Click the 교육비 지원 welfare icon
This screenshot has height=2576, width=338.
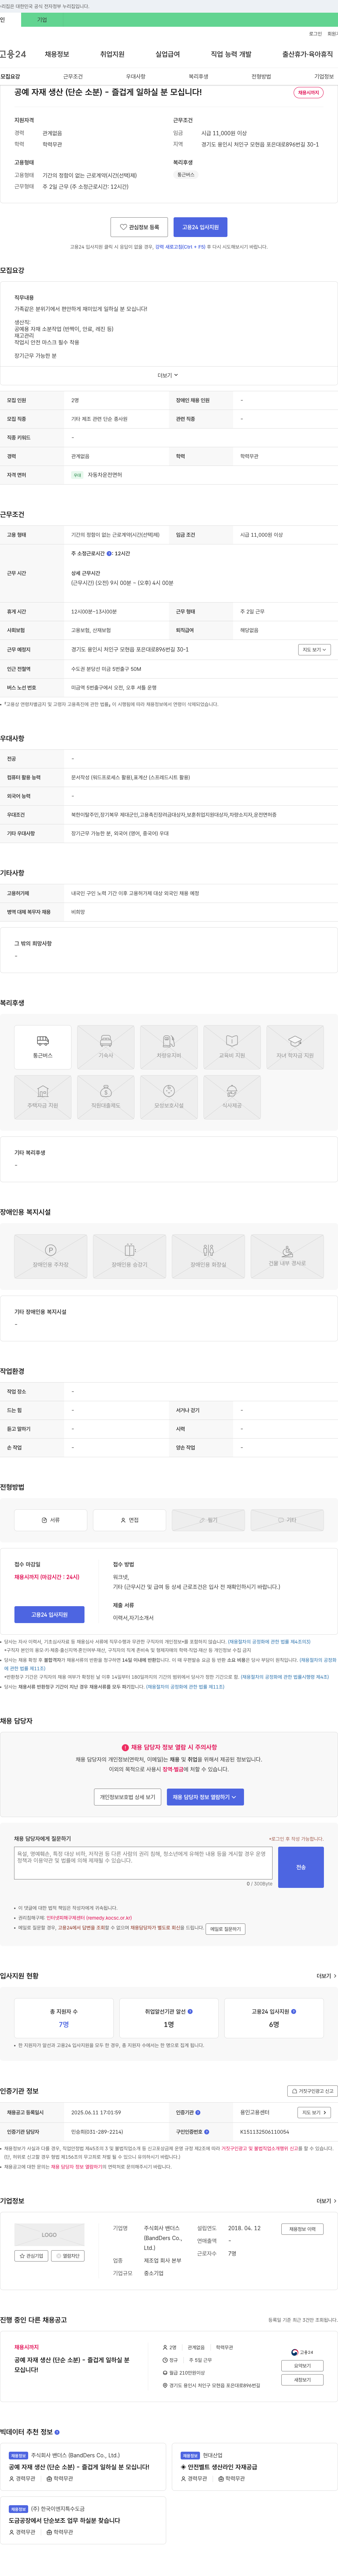tap(232, 1047)
